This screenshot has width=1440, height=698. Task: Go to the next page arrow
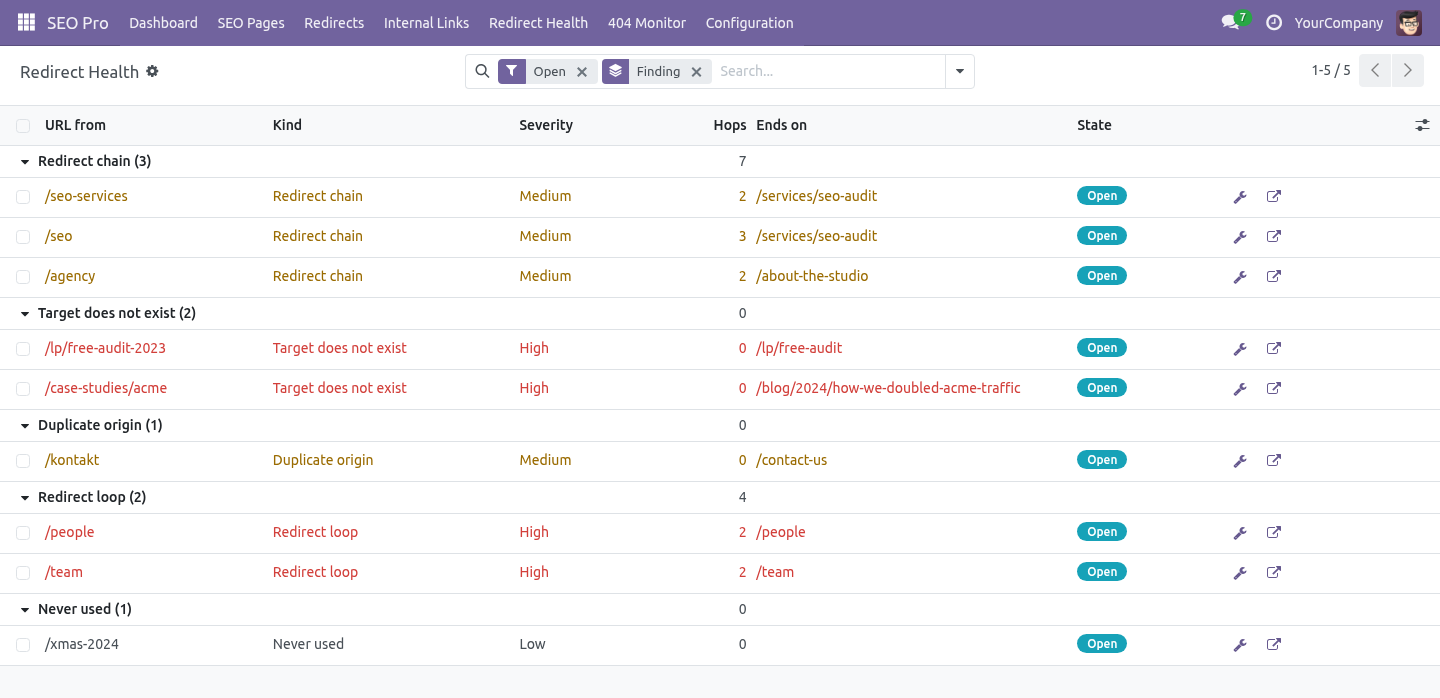coord(1407,70)
